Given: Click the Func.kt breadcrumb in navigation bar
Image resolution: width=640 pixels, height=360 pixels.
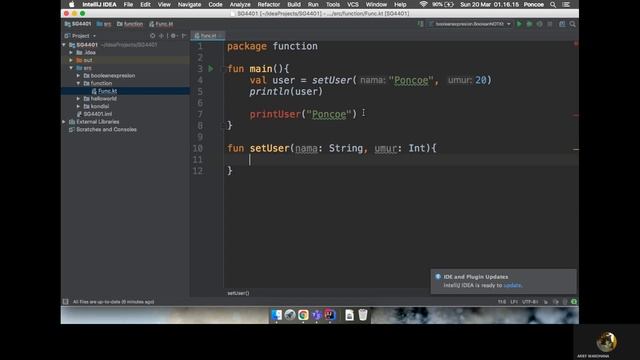Looking at the screenshot, I should [161, 24].
